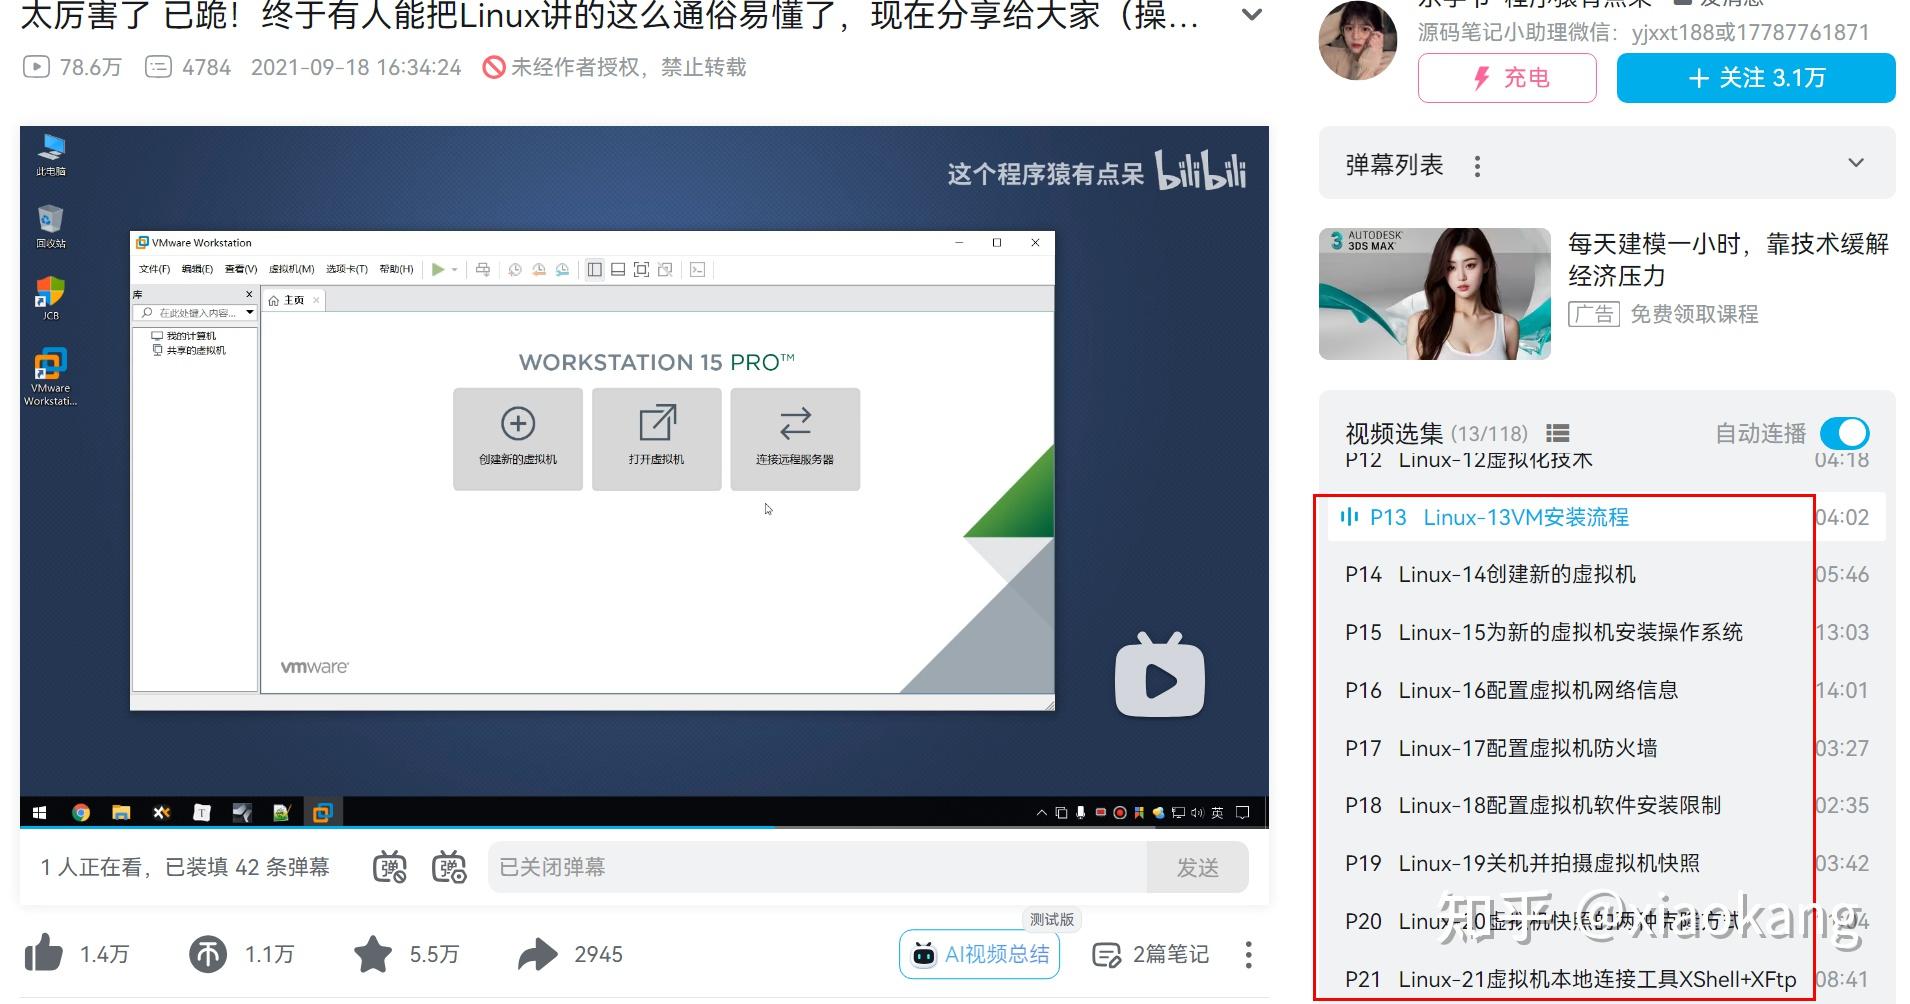The width and height of the screenshot is (1910, 1004).
Task: Open VMware library search dropdown arrow
Action: [250, 313]
